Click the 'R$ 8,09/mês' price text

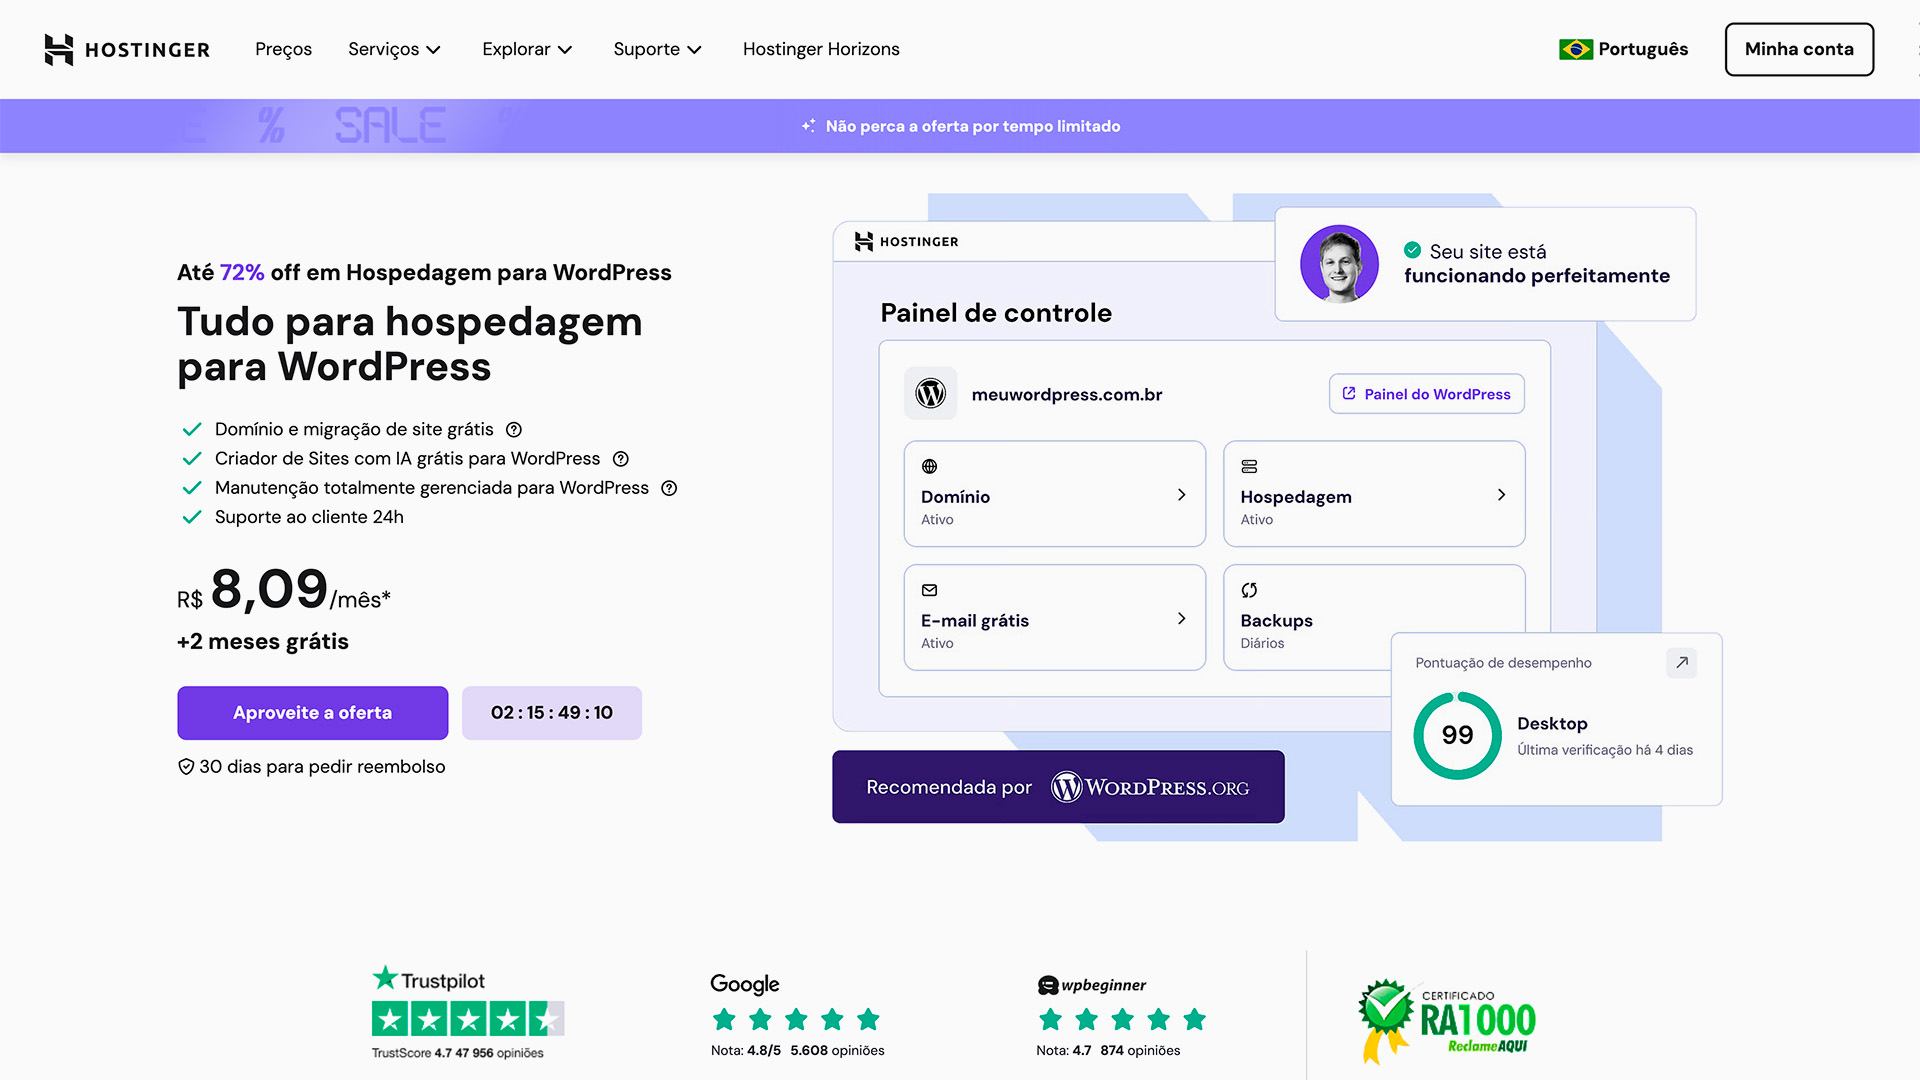click(284, 589)
